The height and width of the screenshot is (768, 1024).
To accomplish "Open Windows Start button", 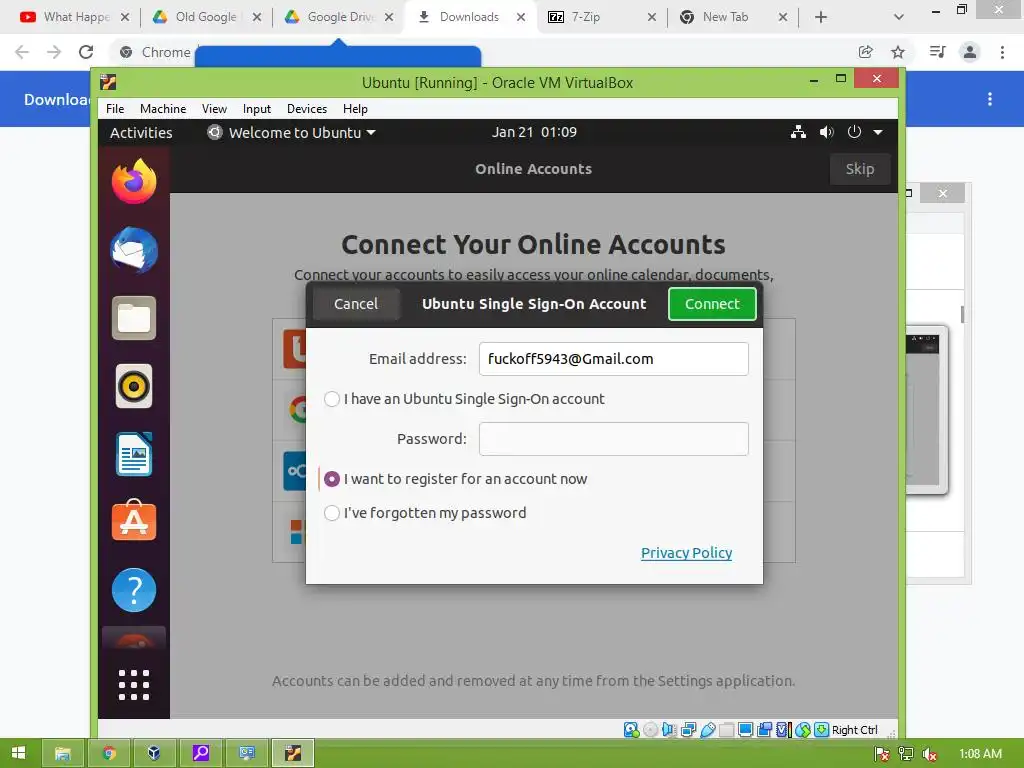I will (18, 754).
